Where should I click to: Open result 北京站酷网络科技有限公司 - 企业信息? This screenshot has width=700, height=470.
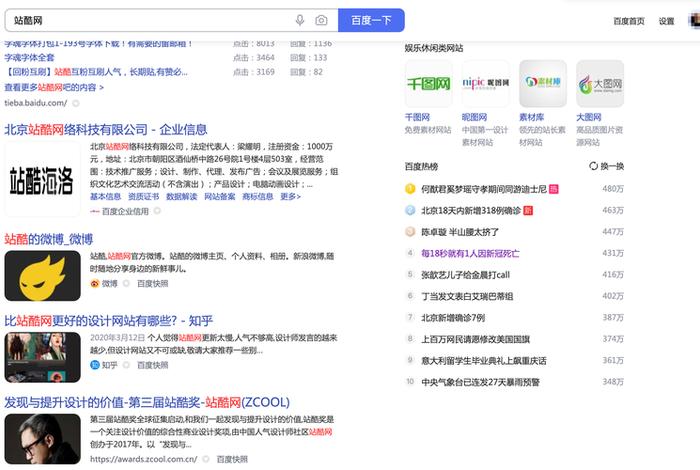pyautogui.click(x=106, y=129)
